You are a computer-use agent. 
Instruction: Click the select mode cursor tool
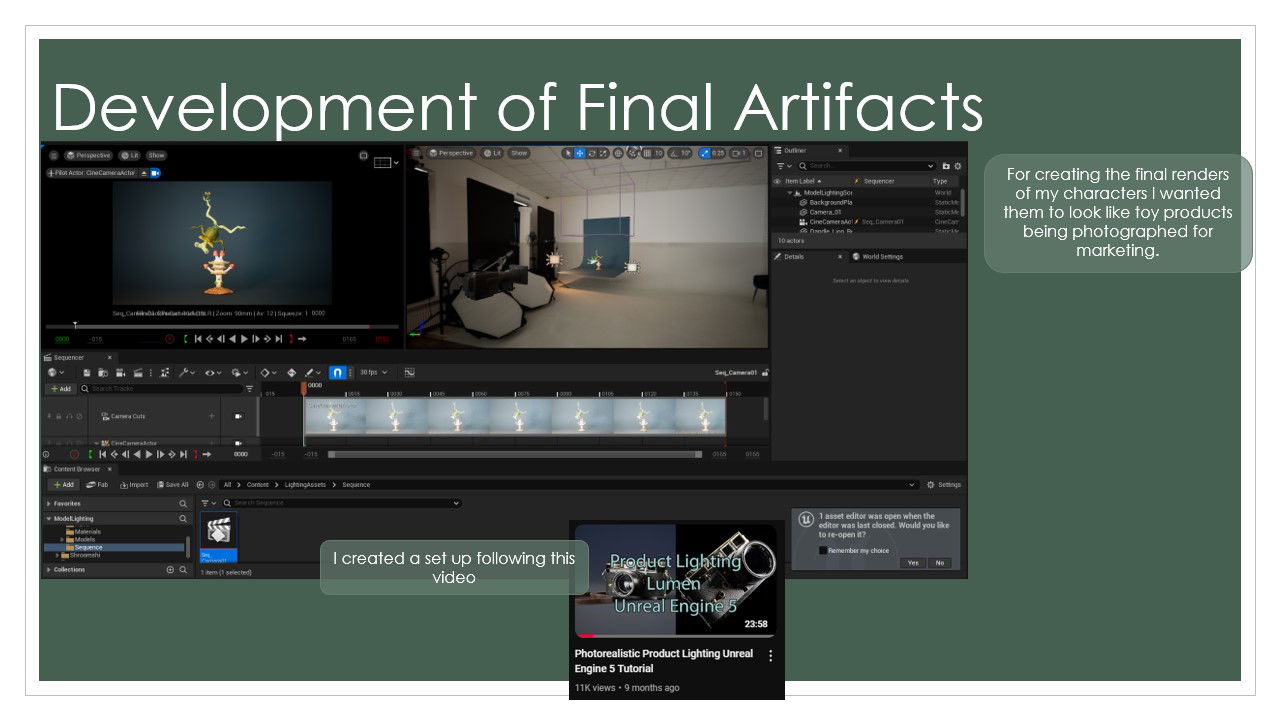[567, 153]
